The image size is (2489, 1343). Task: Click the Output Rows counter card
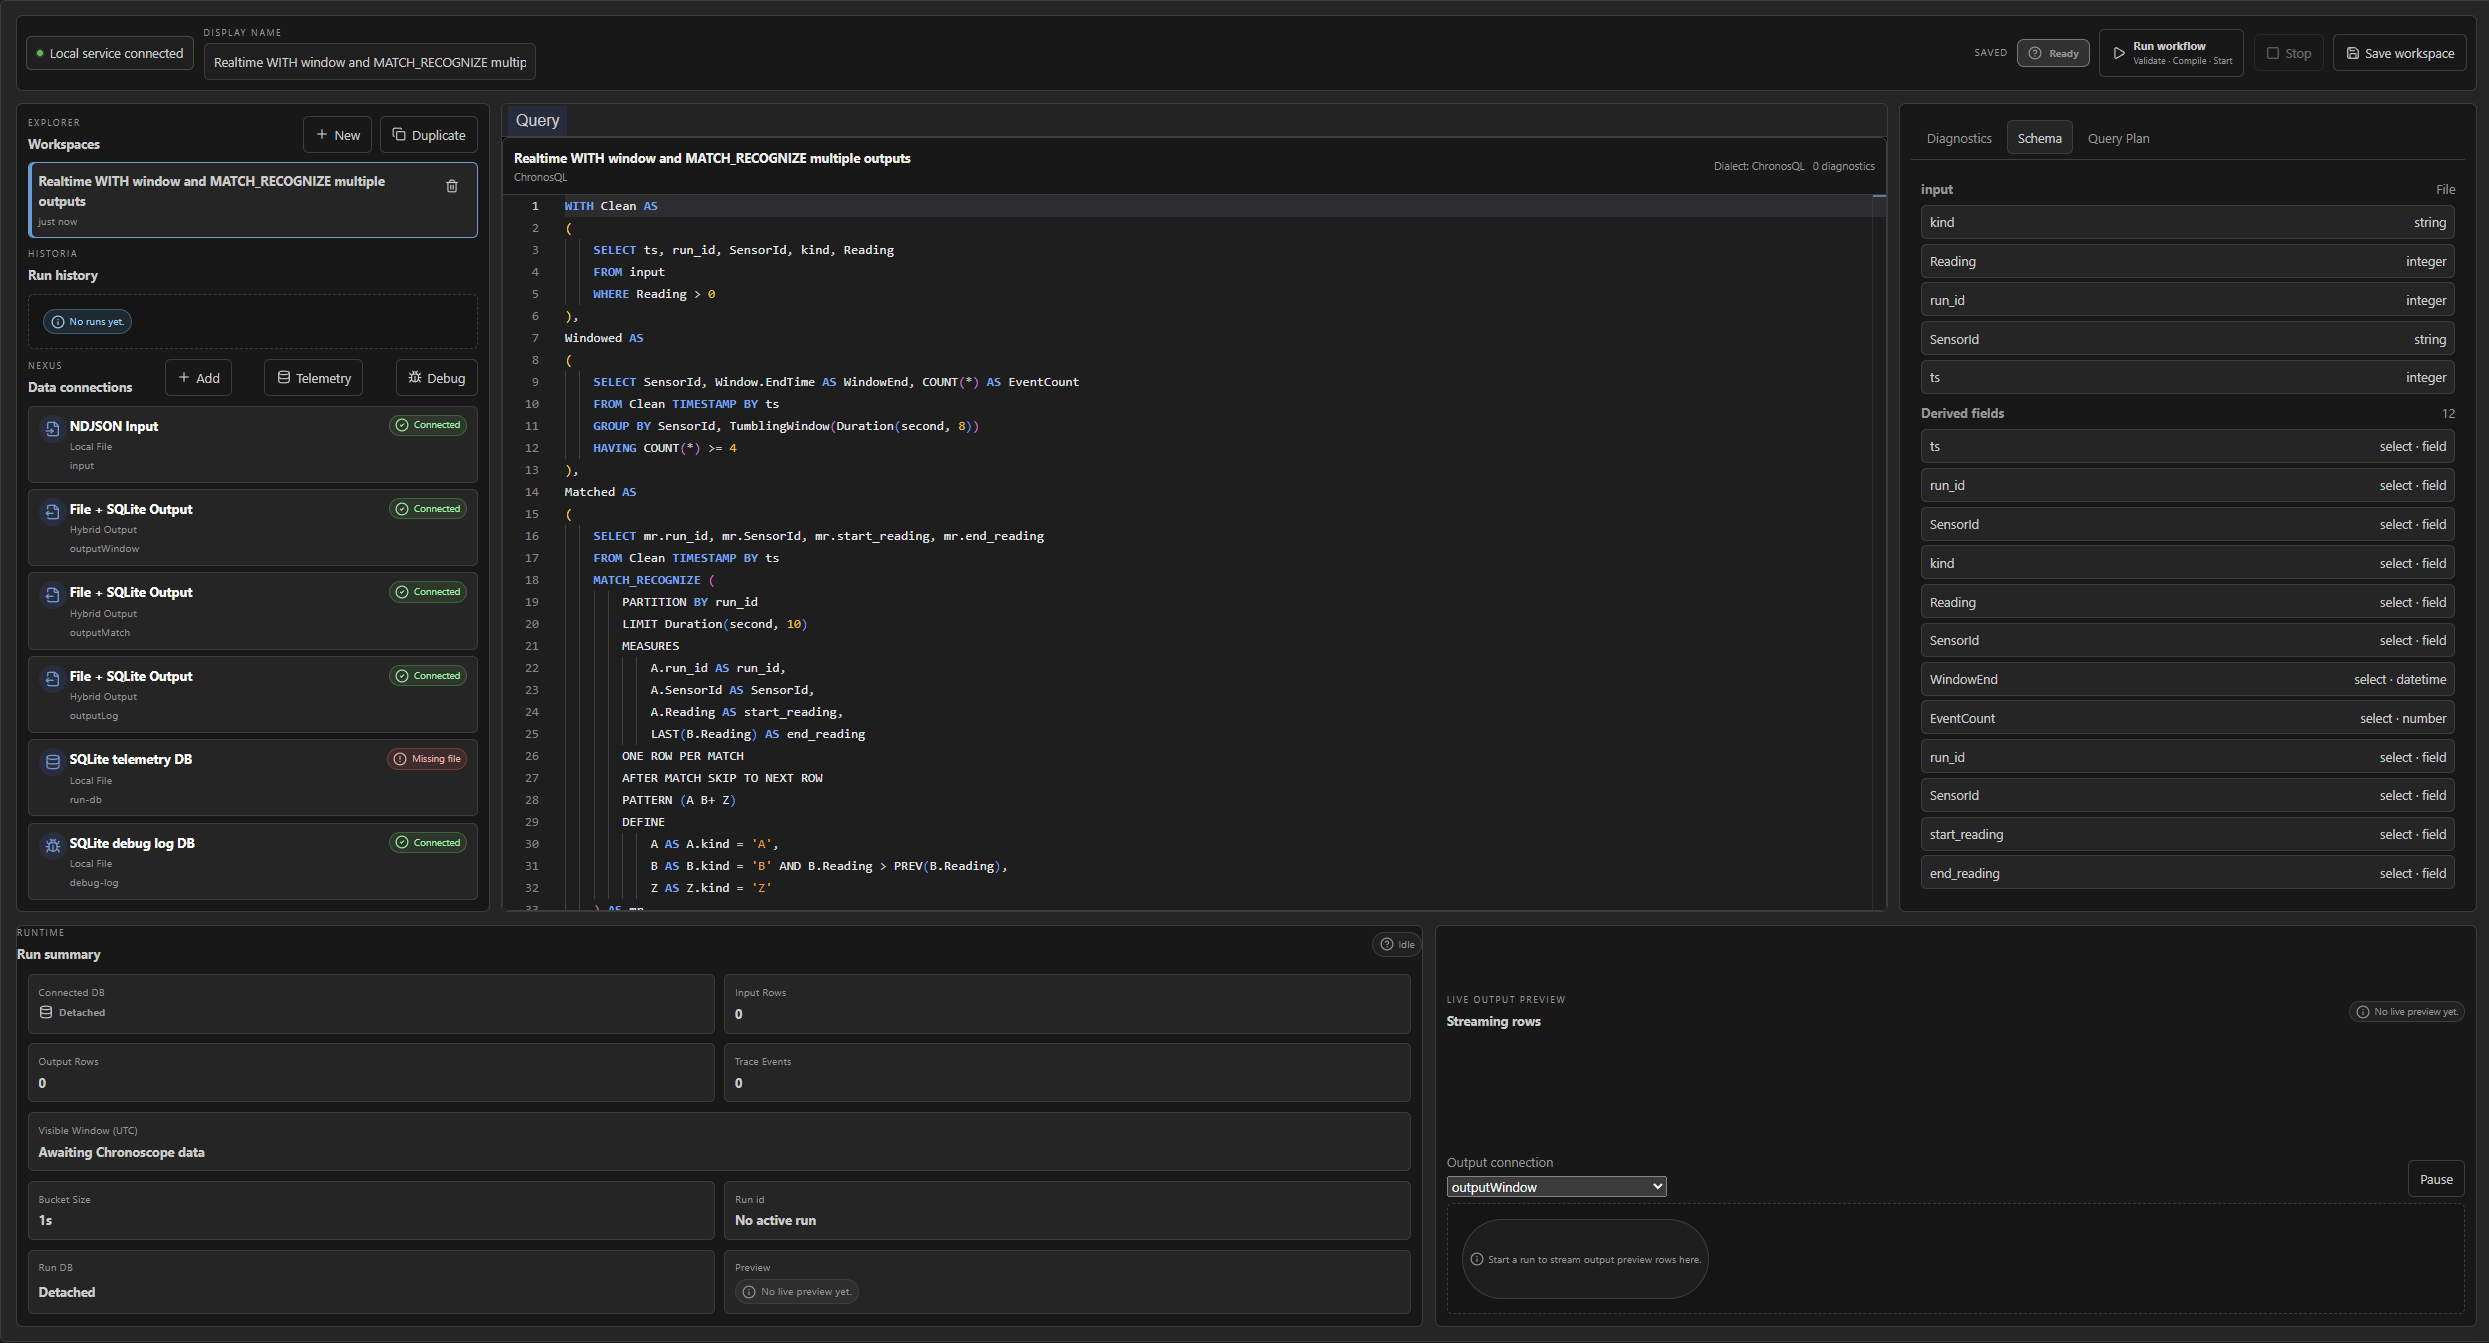click(x=371, y=1073)
